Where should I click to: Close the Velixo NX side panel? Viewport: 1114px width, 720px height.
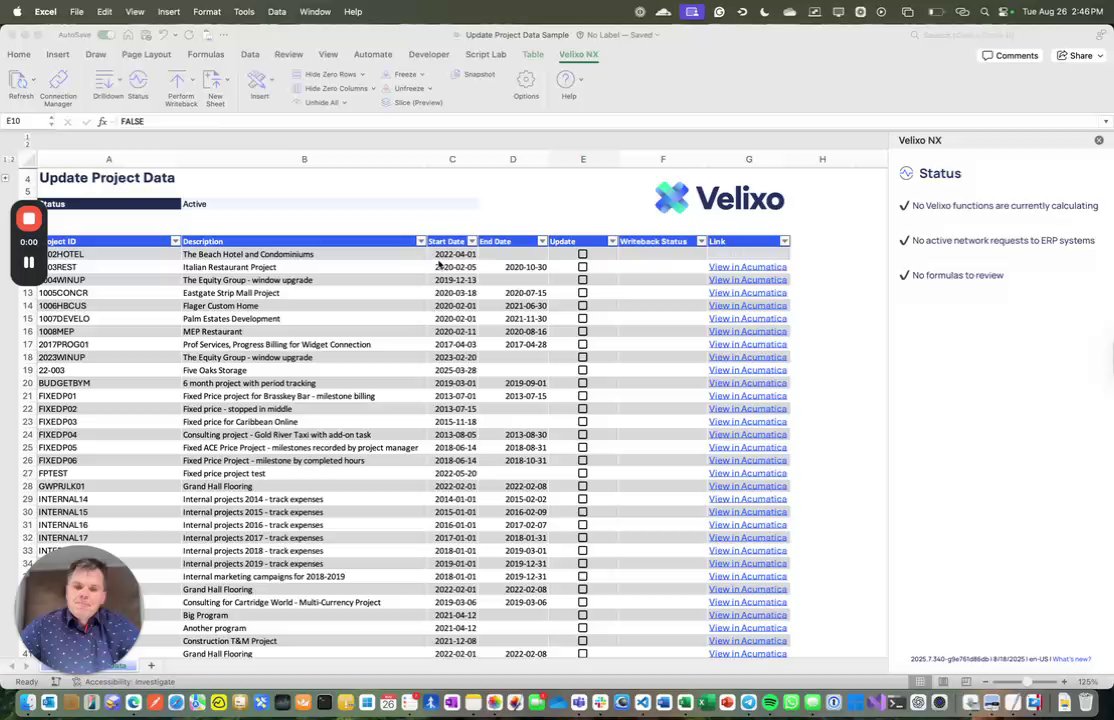[1099, 140]
